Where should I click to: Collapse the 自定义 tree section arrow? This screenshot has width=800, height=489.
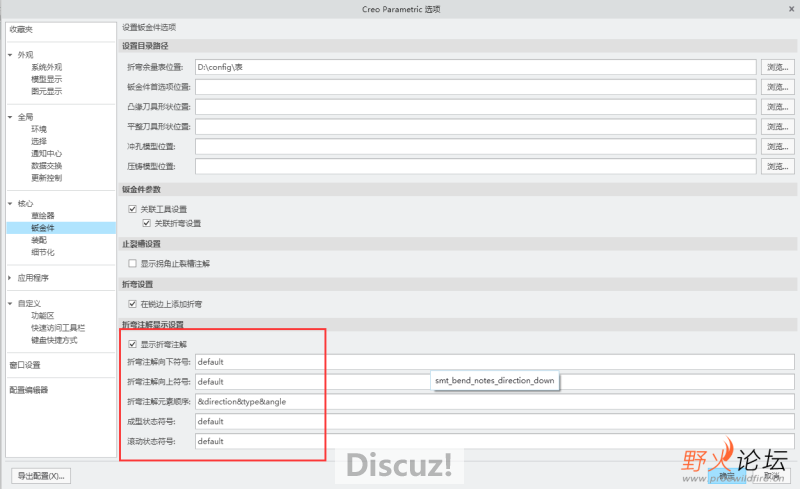10,303
